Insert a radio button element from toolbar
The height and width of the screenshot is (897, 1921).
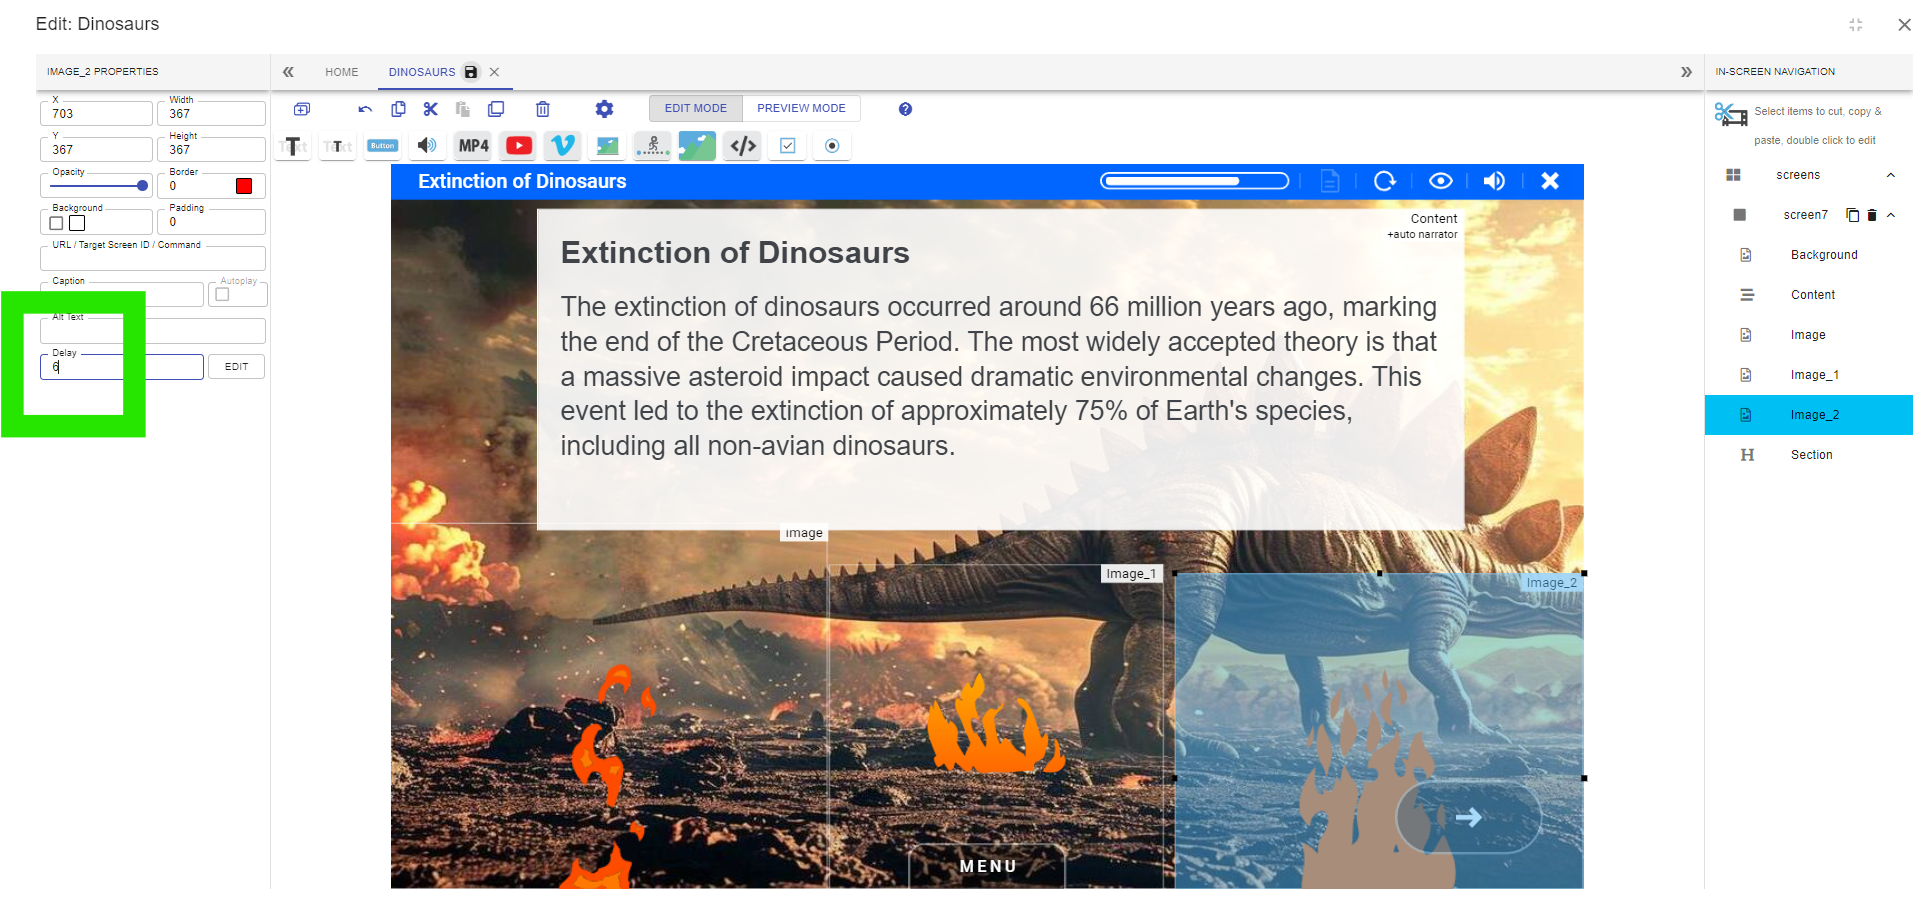tap(832, 146)
